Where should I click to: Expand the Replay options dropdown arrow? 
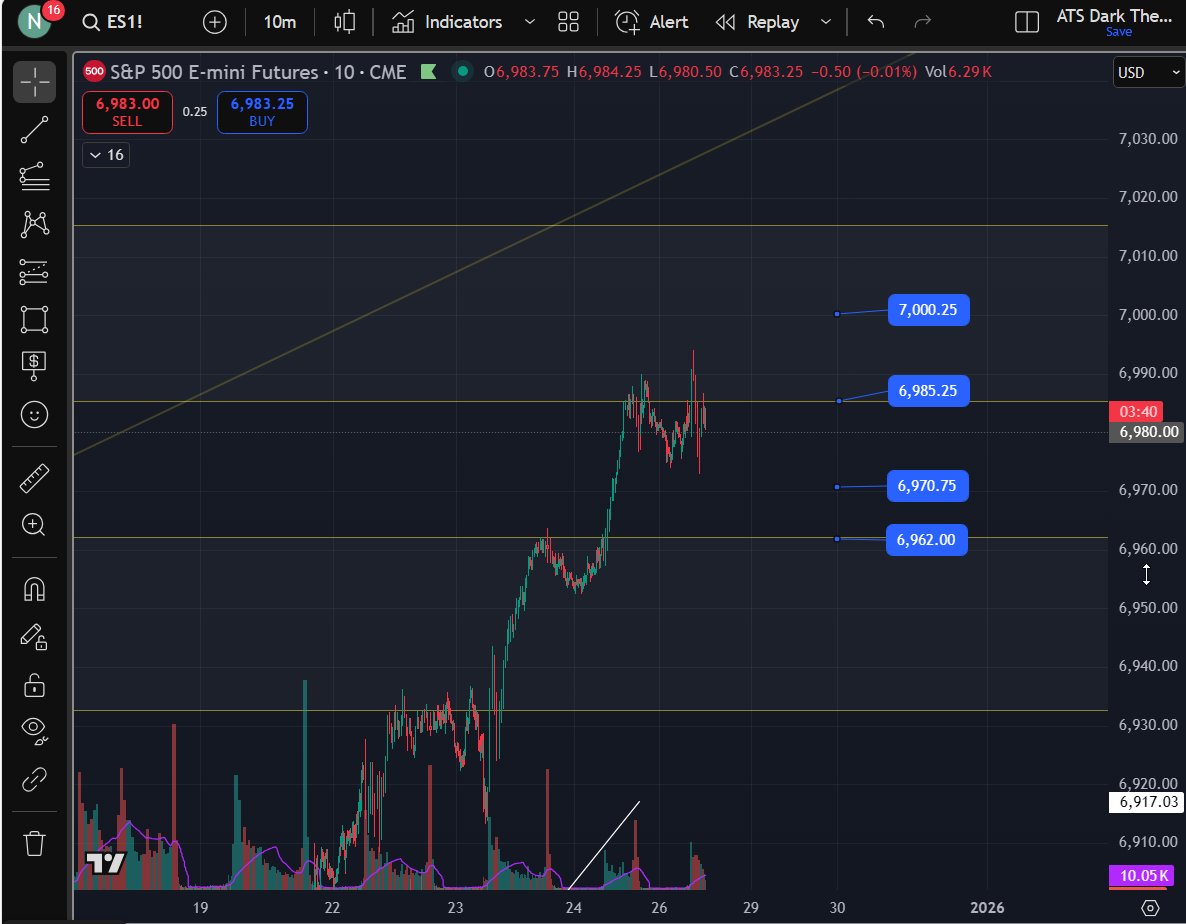[x=826, y=22]
